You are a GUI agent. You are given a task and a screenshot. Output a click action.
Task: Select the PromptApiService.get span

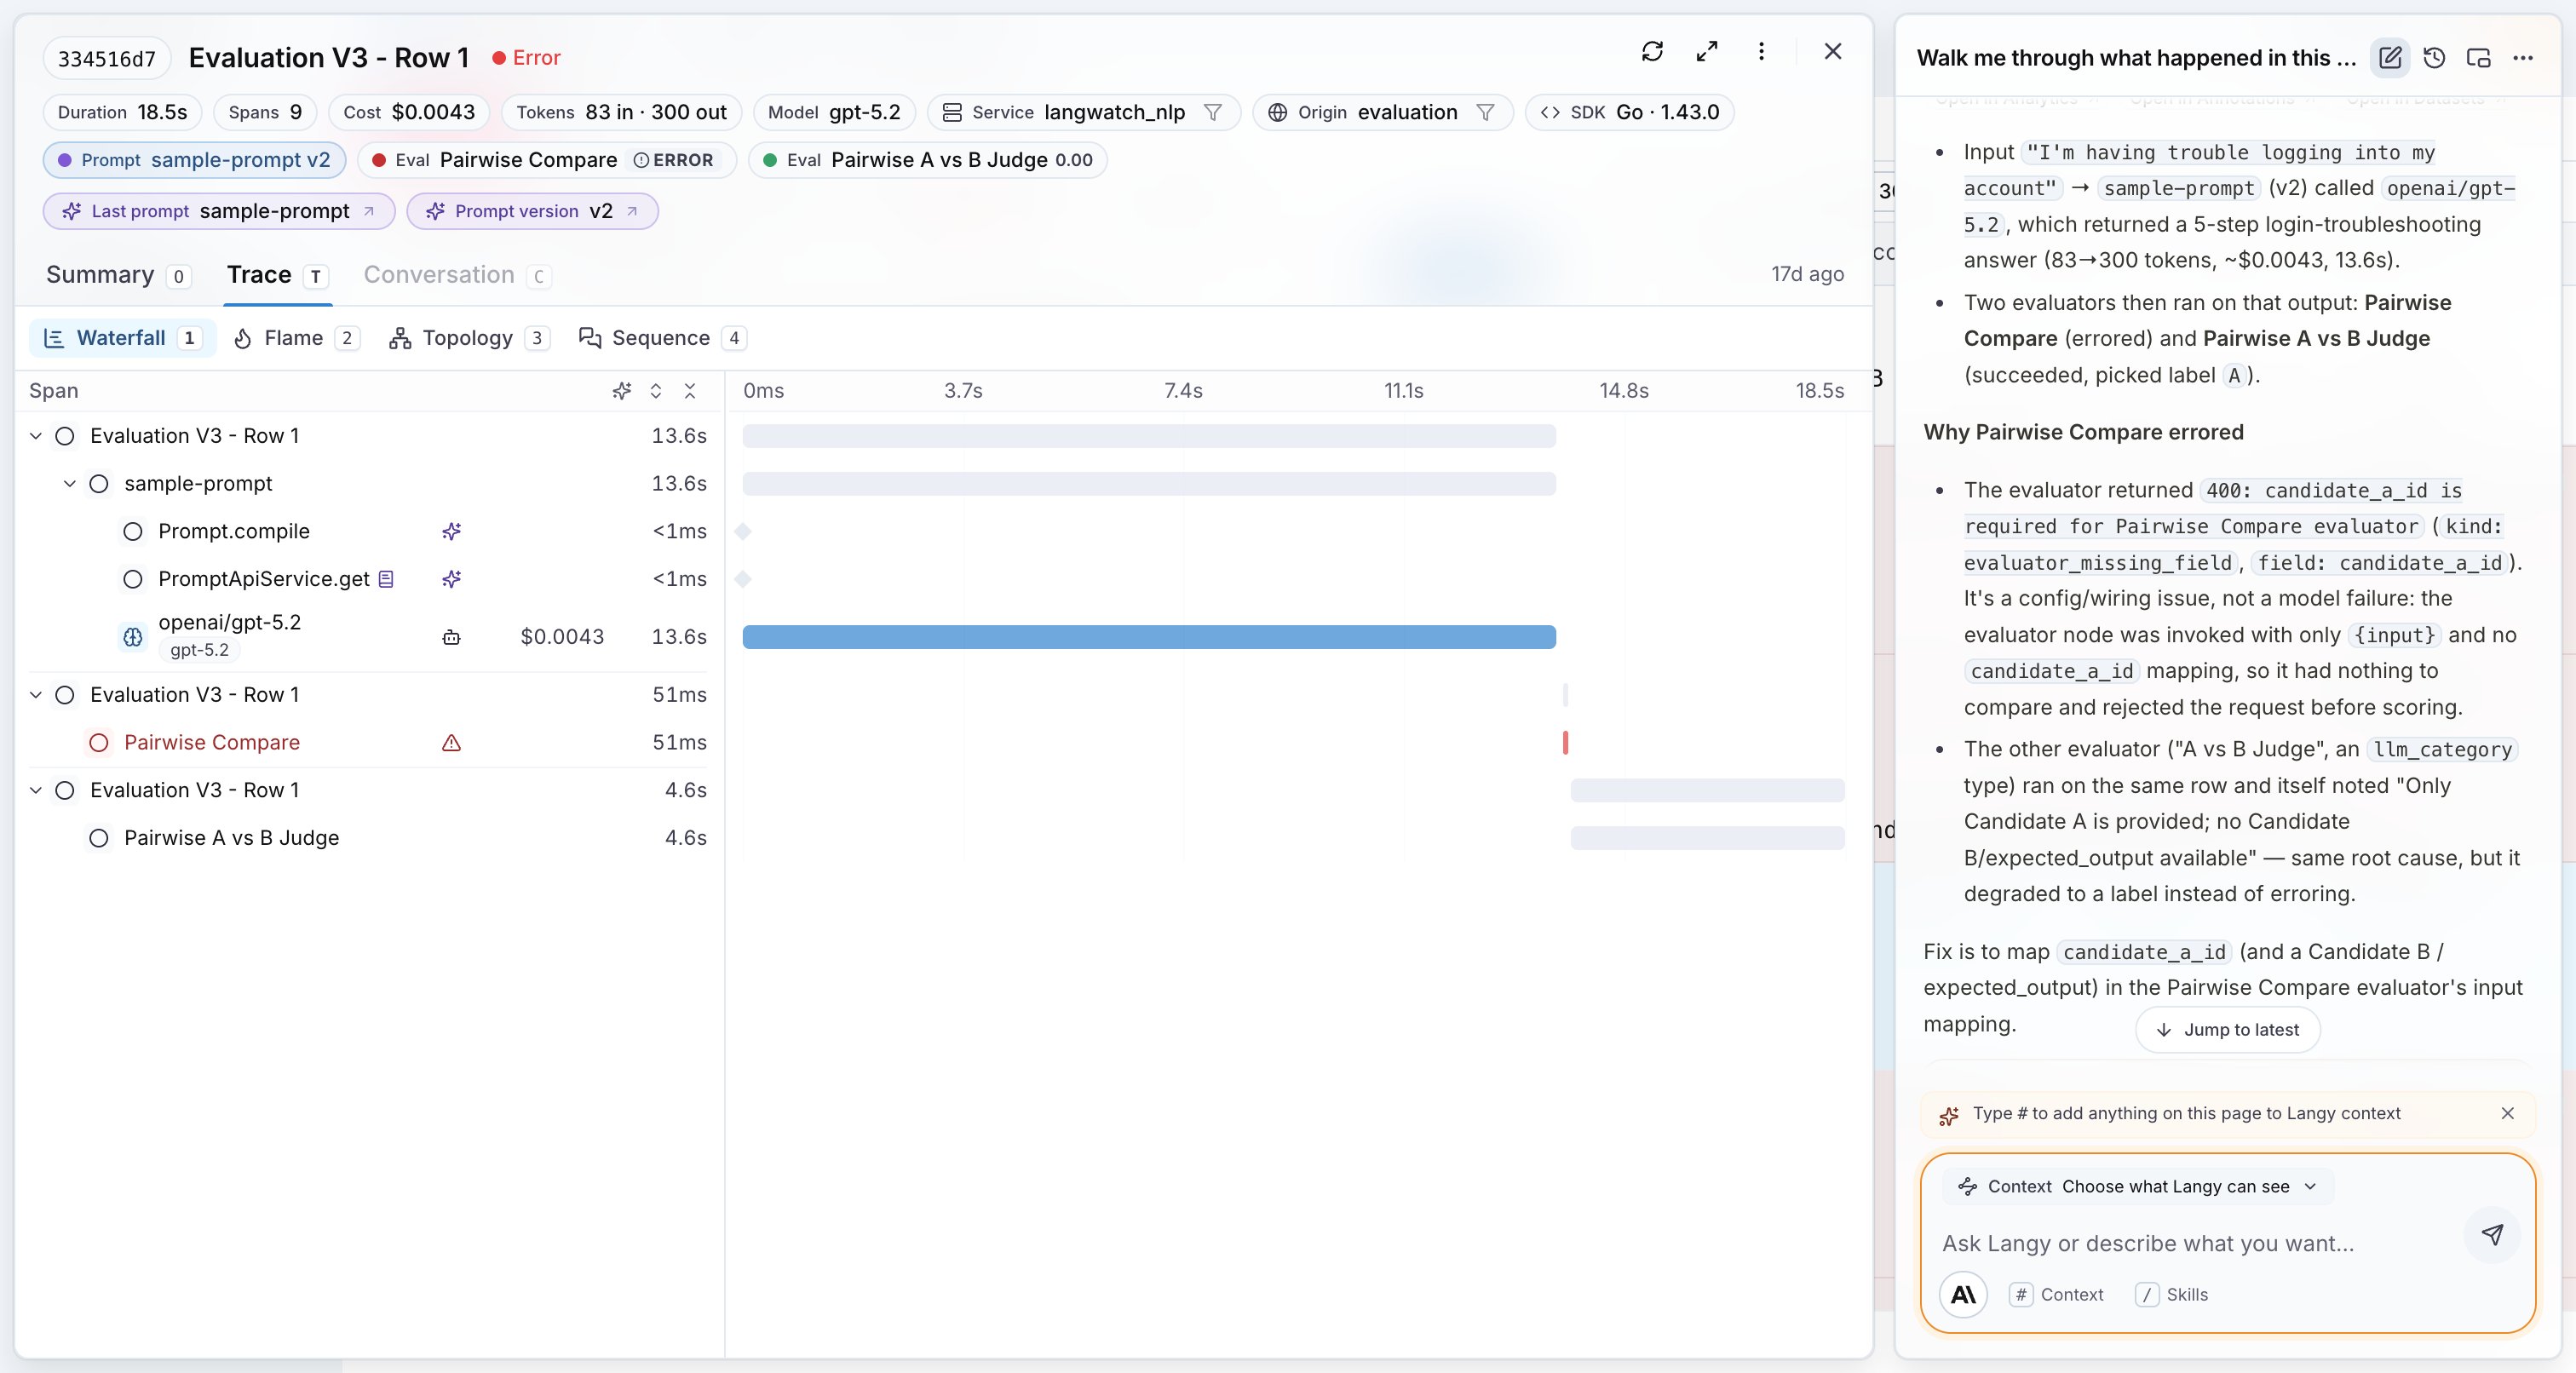(368, 579)
